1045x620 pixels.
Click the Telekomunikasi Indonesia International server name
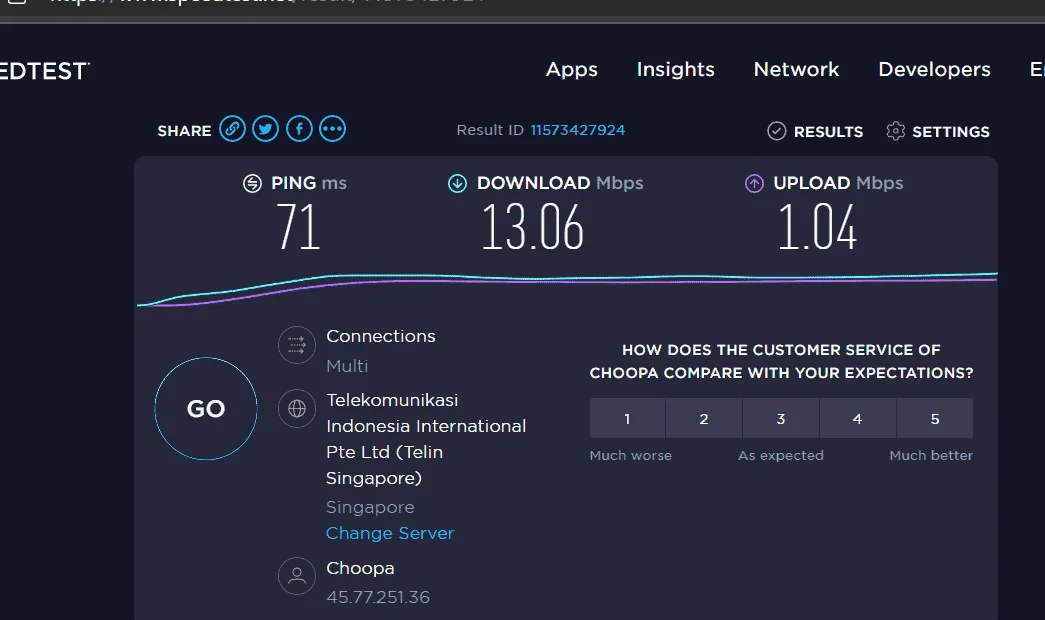coord(426,439)
